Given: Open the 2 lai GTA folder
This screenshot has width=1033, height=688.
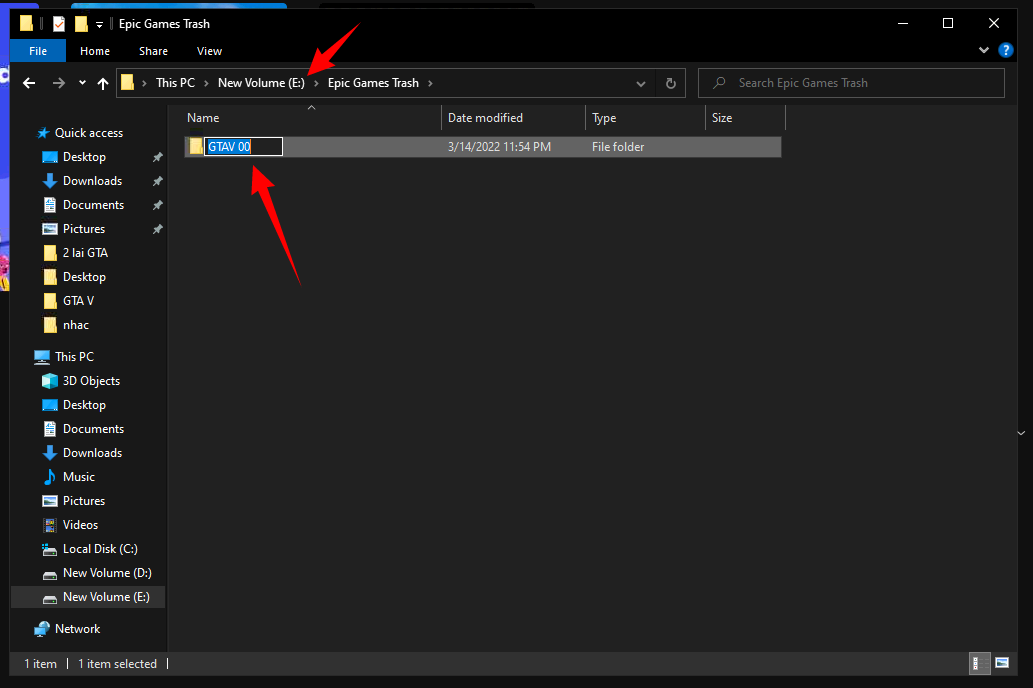Looking at the screenshot, I should (x=85, y=253).
